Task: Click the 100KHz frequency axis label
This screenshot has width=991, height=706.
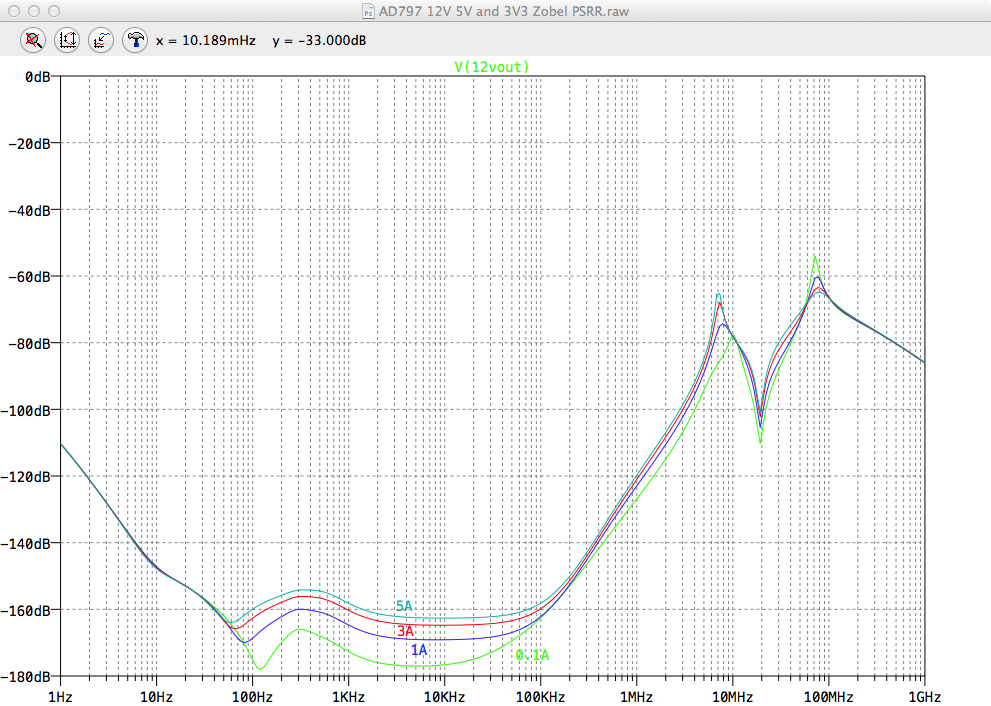Action: [x=540, y=697]
